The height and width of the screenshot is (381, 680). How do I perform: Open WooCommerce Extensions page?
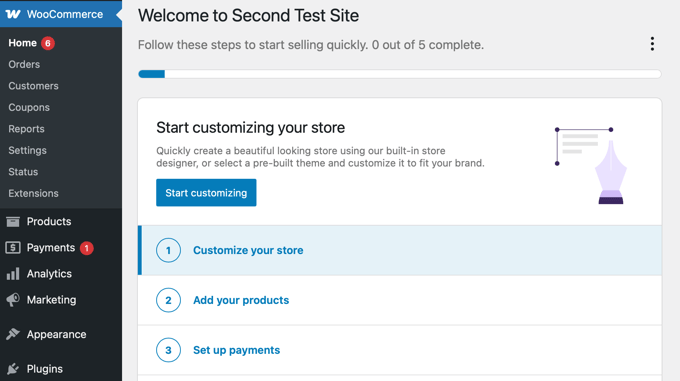(x=33, y=193)
